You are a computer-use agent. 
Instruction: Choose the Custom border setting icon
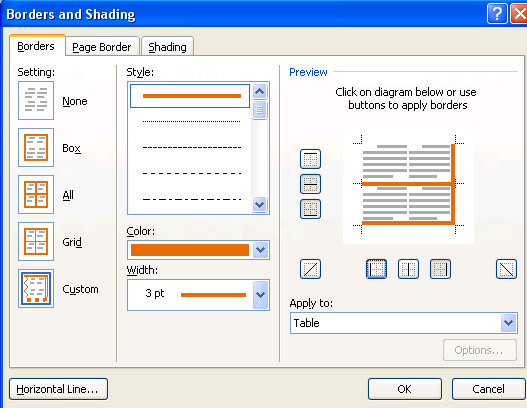36,289
